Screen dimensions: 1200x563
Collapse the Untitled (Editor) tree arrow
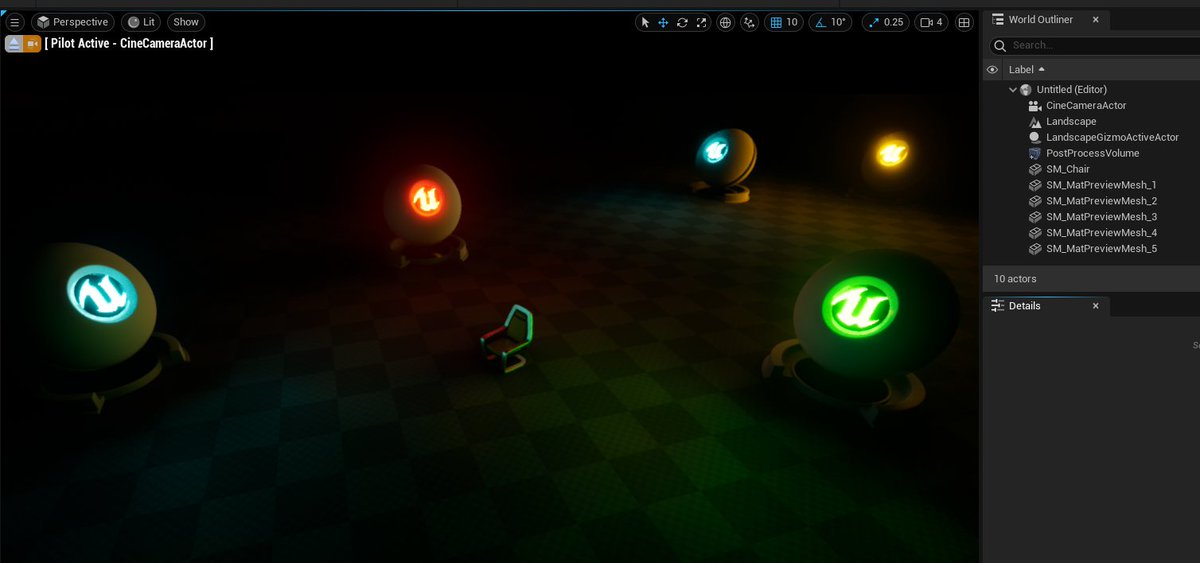[x=1013, y=90]
